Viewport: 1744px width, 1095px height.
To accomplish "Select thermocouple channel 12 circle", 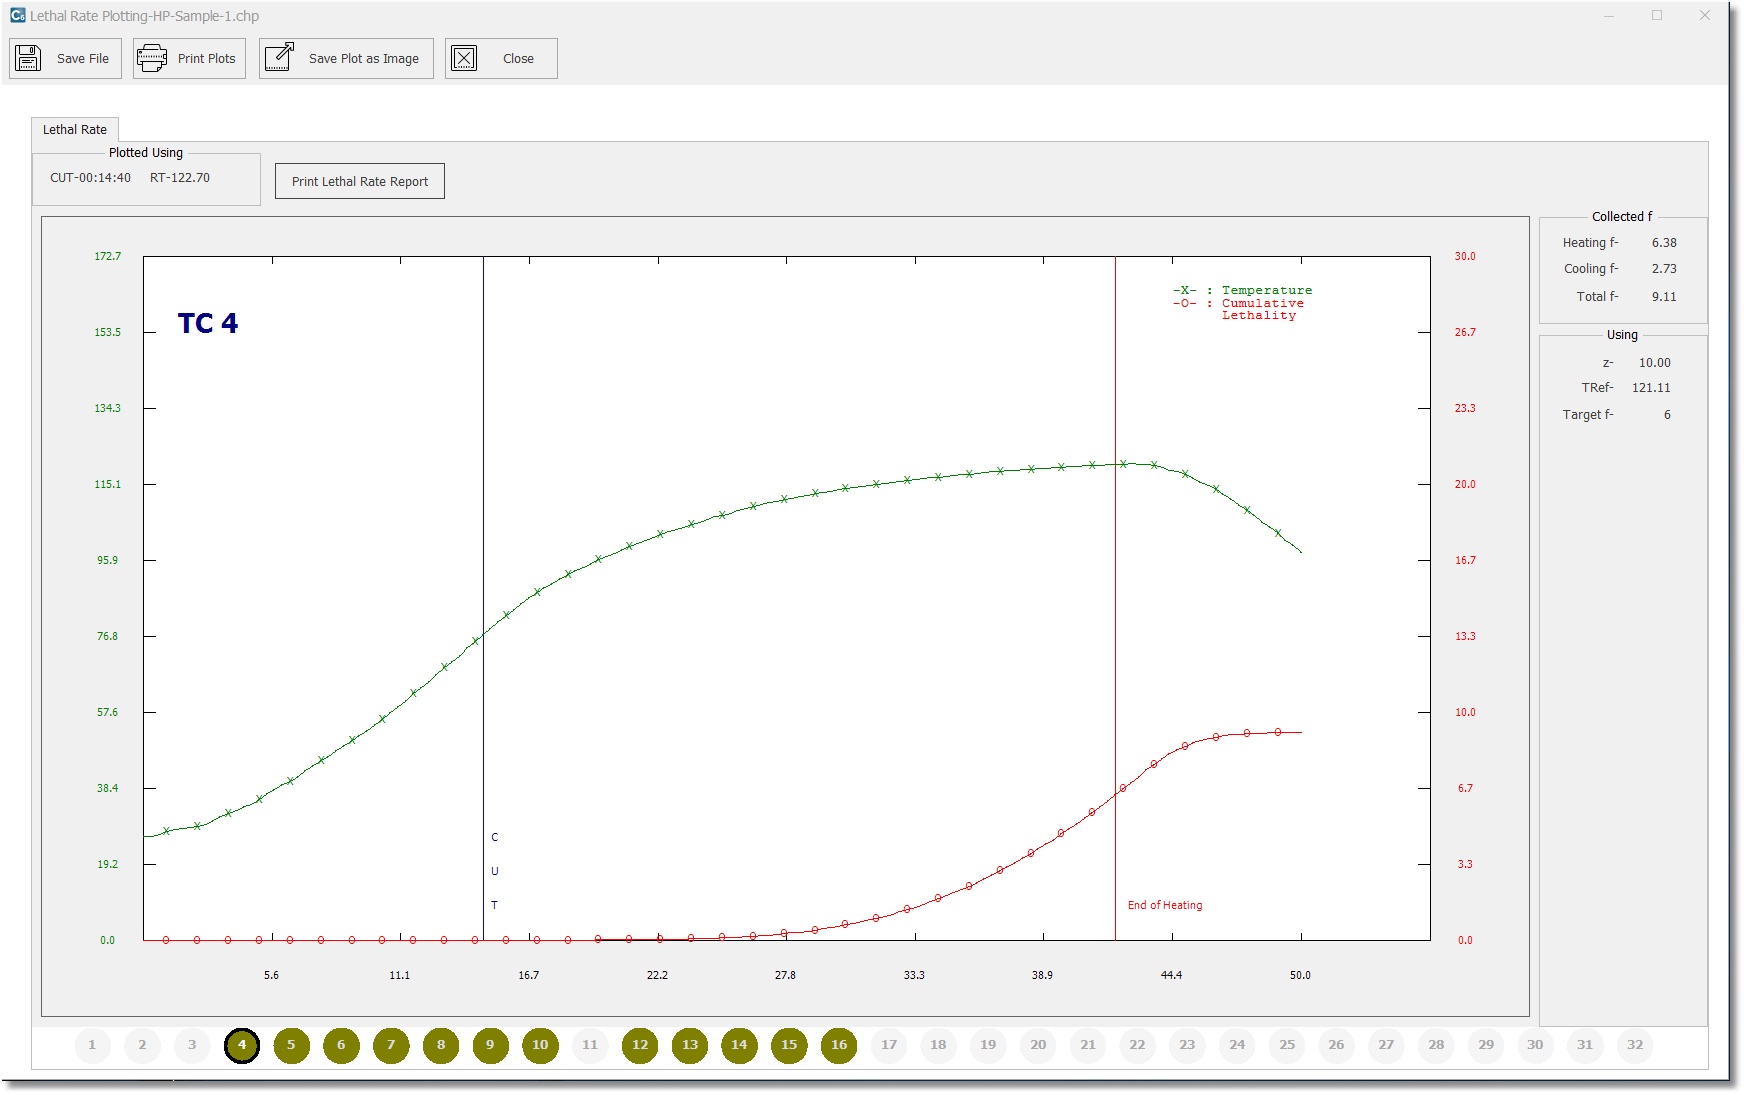I will tap(640, 1045).
